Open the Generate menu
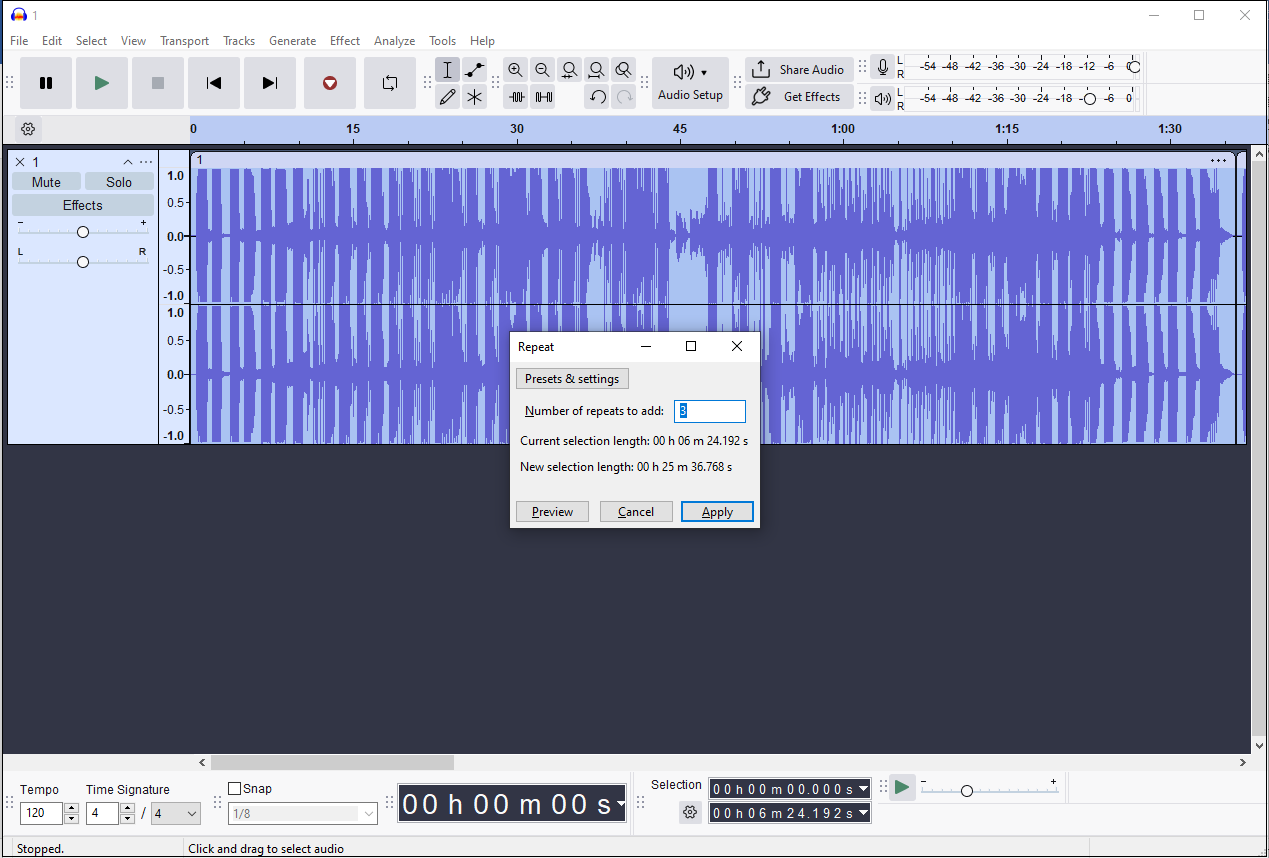Image resolution: width=1269 pixels, height=858 pixels. pos(293,41)
